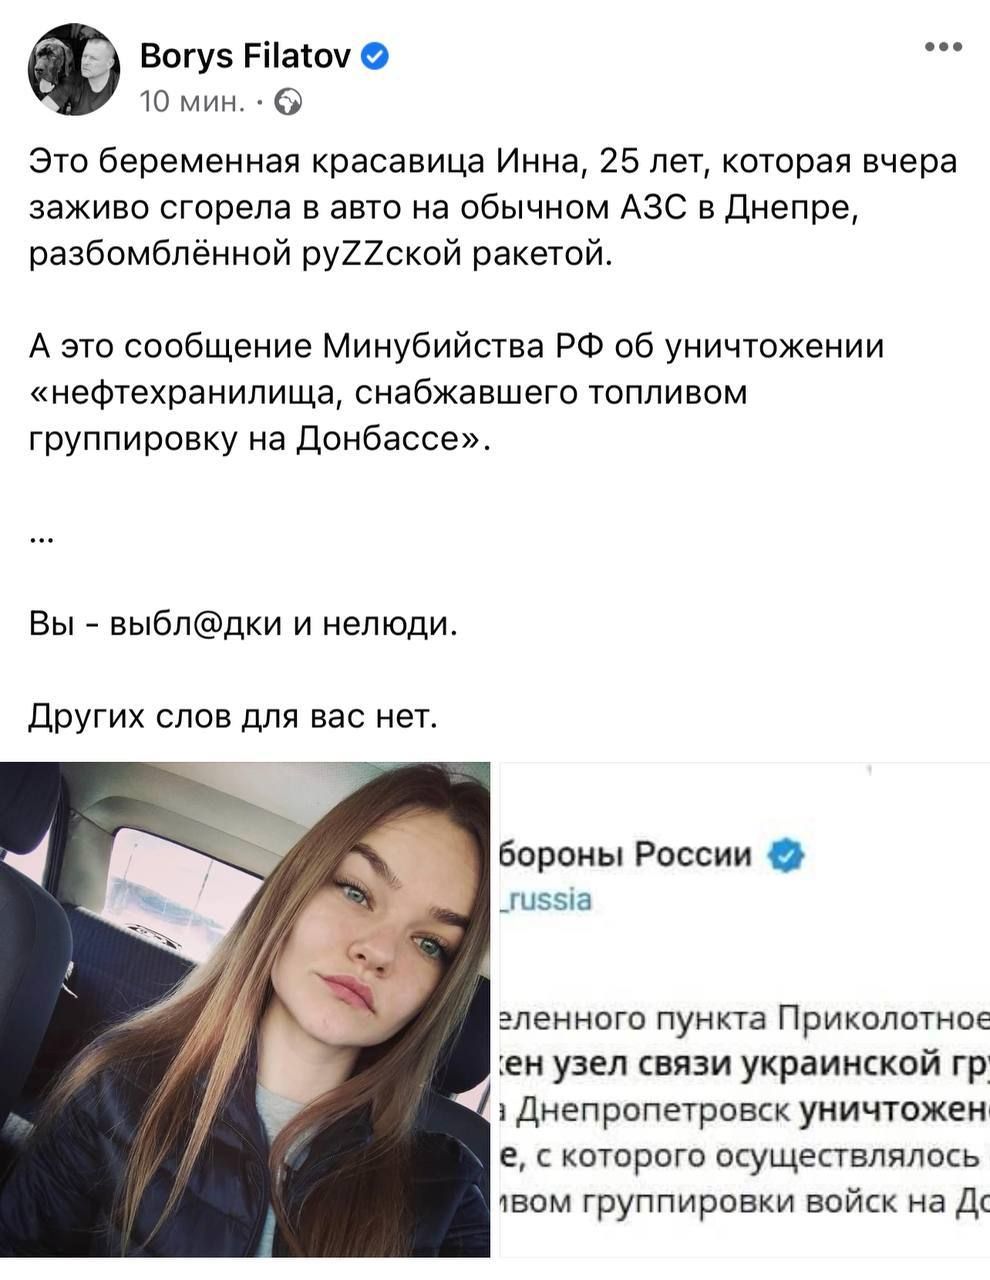Click the "_russia" account handle
The height and width of the screenshot is (1280, 990).
coord(547,899)
